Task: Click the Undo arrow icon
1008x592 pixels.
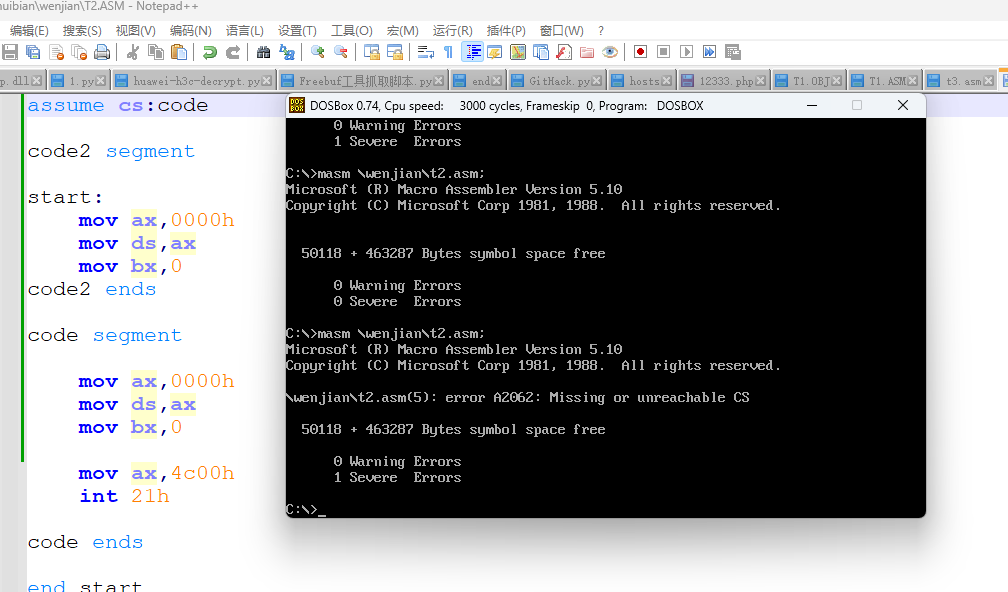Action: [x=209, y=52]
